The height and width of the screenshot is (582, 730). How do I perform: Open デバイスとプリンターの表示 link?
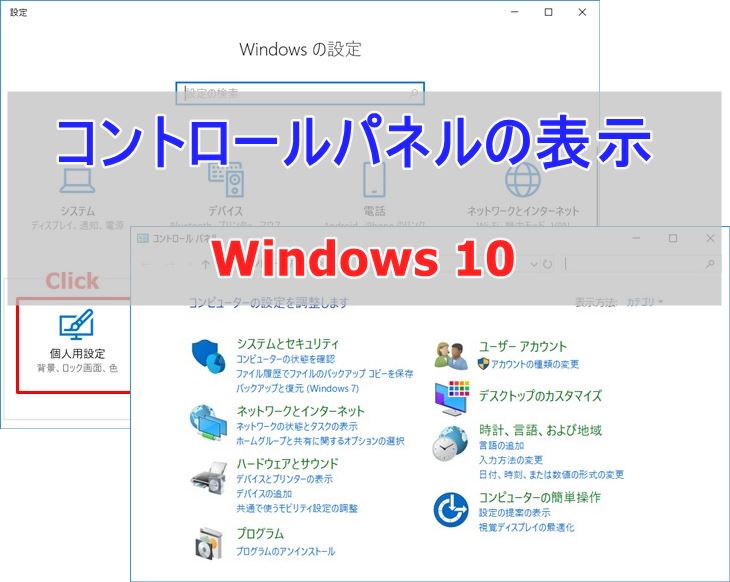point(284,479)
